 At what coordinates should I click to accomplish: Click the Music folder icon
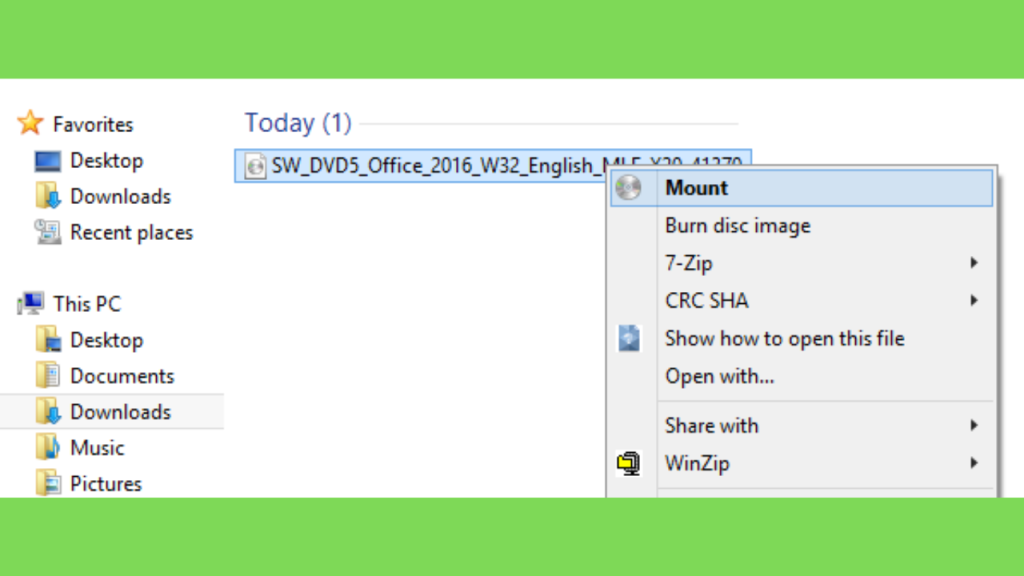click(x=48, y=448)
